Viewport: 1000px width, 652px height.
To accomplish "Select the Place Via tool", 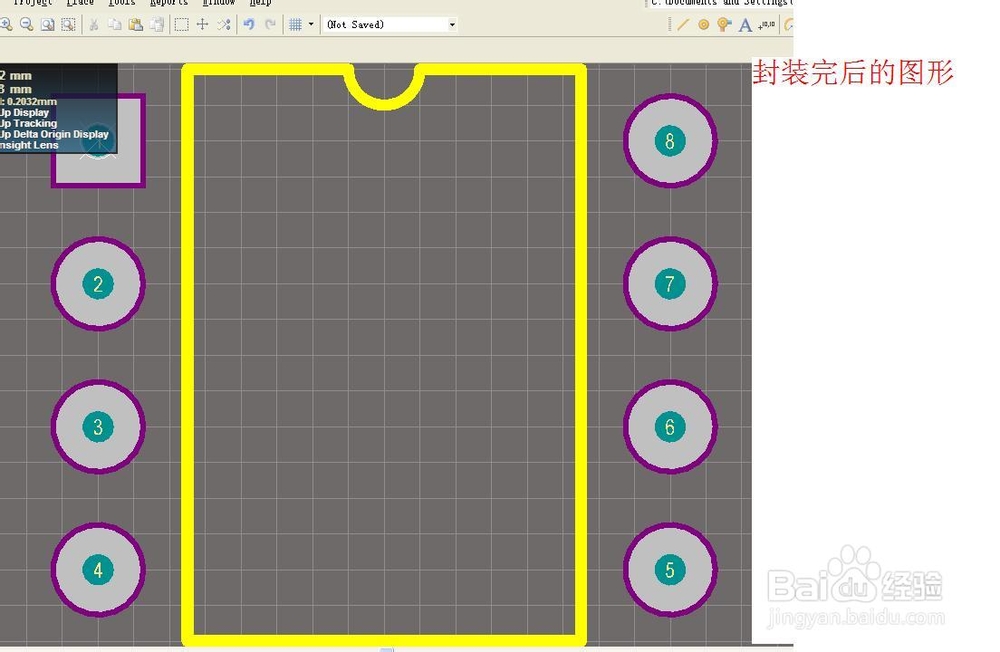I will tap(724, 25).
